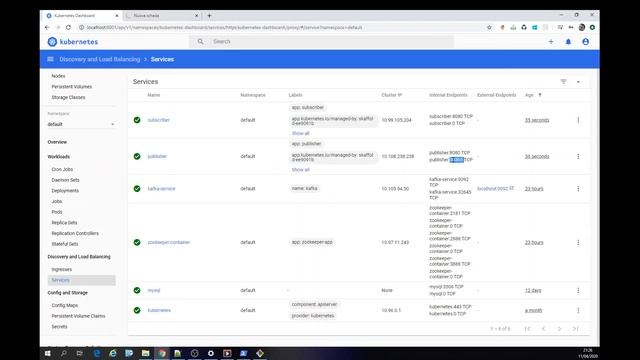Open the Windows Start menu
This screenshot has height=360, width=640.
pyautogui.click(x=47, y=353)
